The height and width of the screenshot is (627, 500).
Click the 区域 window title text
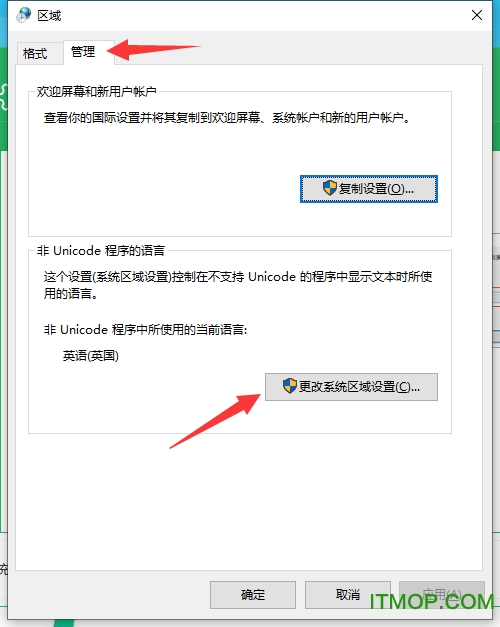[49, 16]
